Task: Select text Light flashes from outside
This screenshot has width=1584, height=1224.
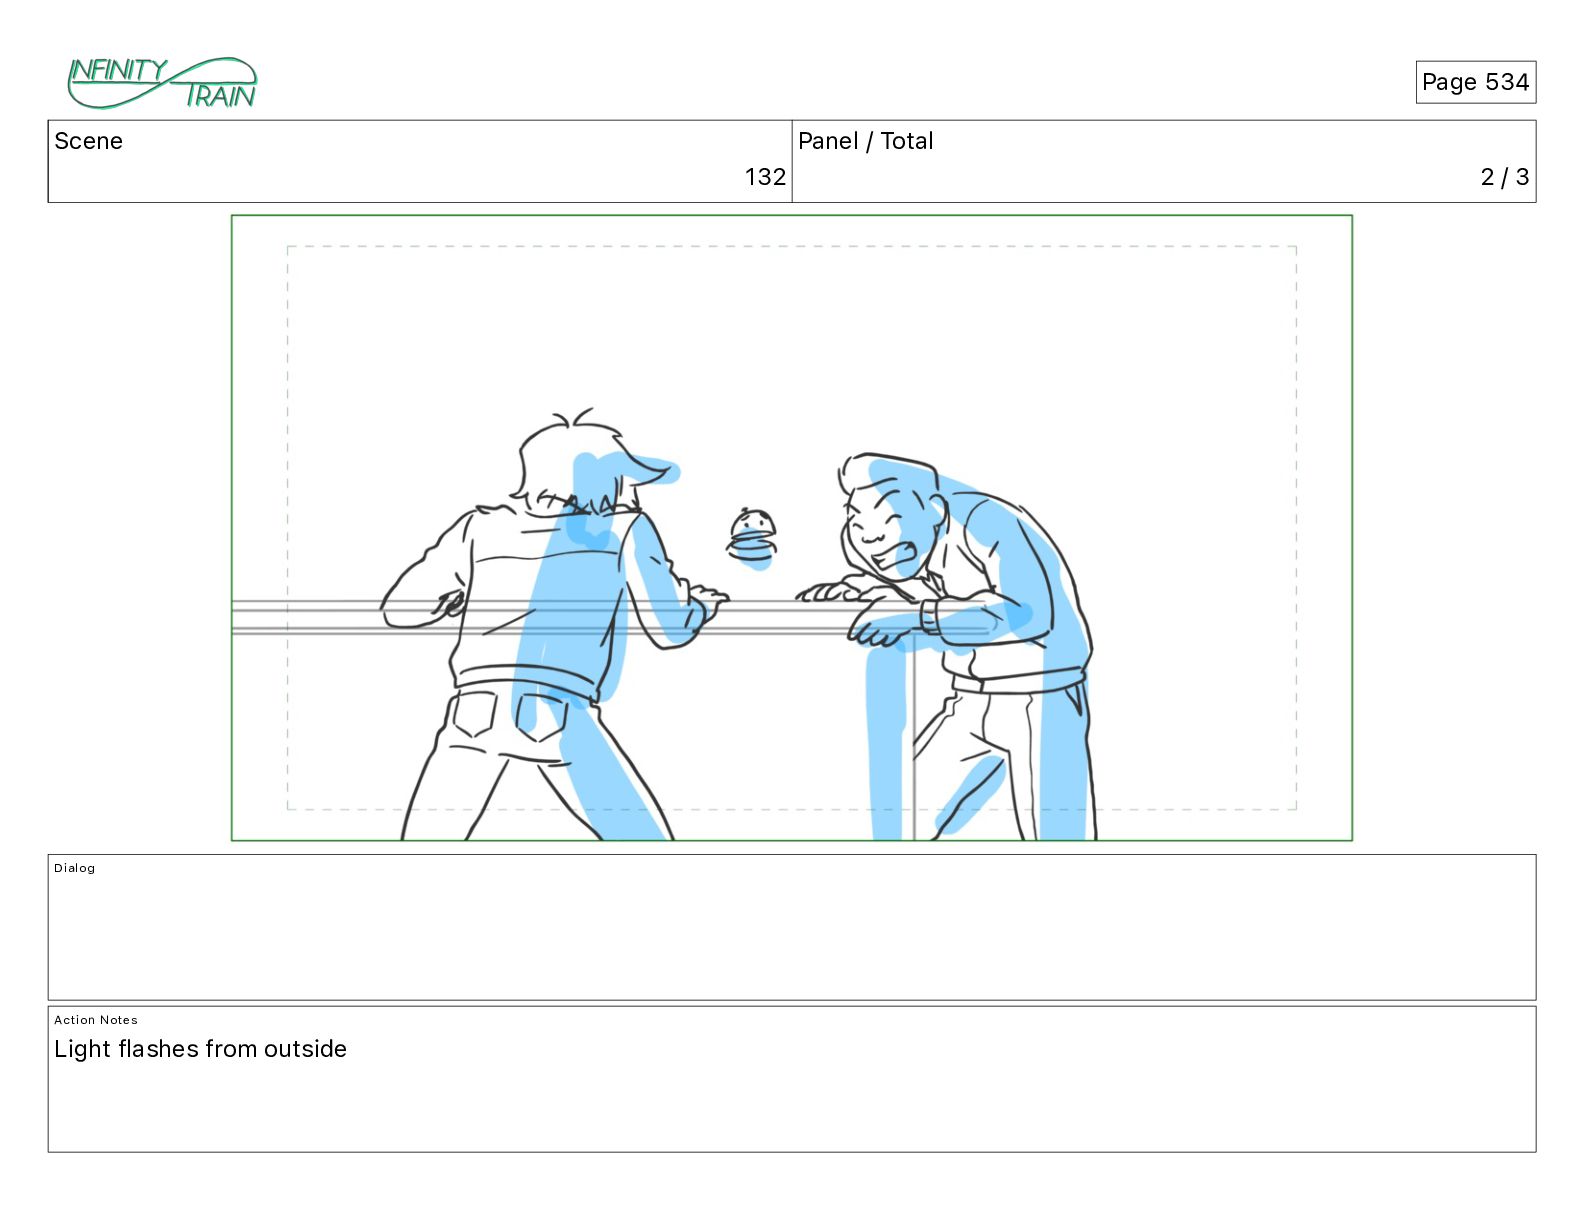Action: click(200, 1049)
